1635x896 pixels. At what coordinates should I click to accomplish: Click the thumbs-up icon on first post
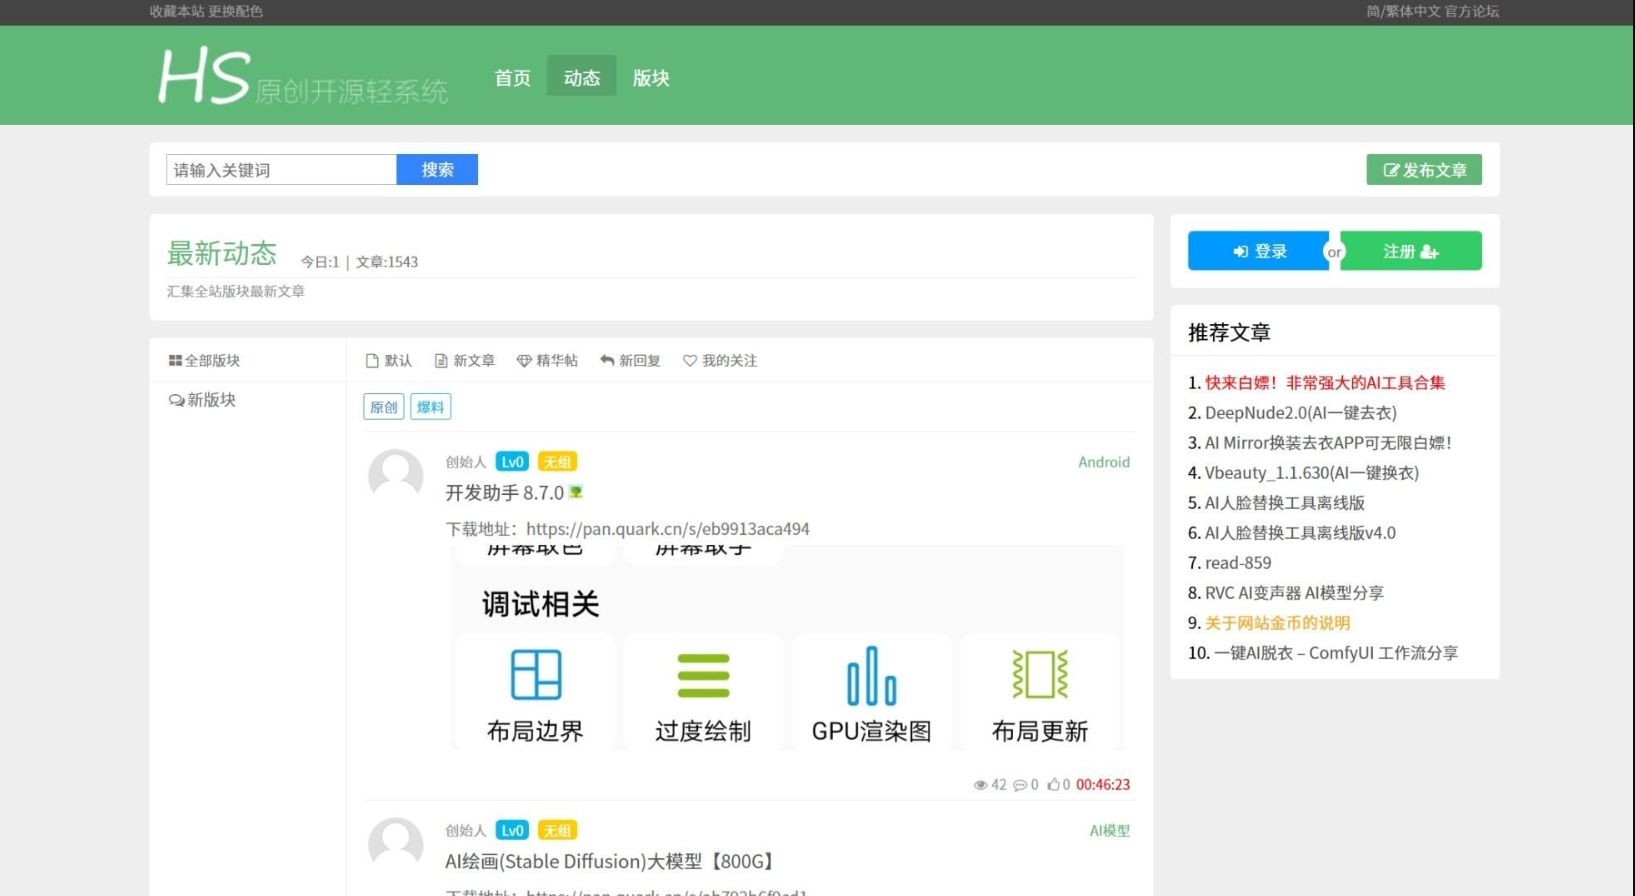[x=1053, y=785]
